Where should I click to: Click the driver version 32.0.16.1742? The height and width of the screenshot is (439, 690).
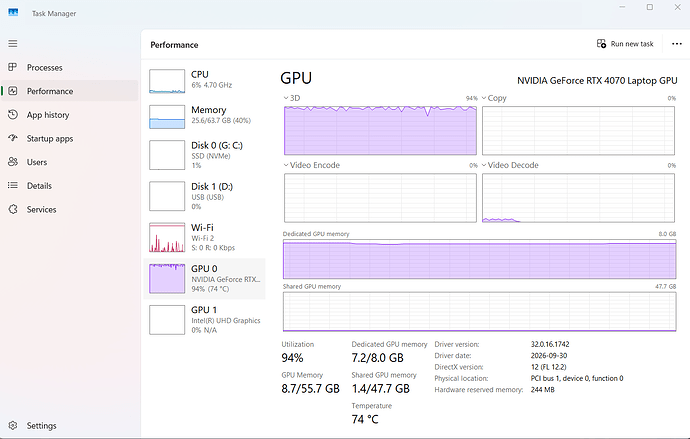550,344
